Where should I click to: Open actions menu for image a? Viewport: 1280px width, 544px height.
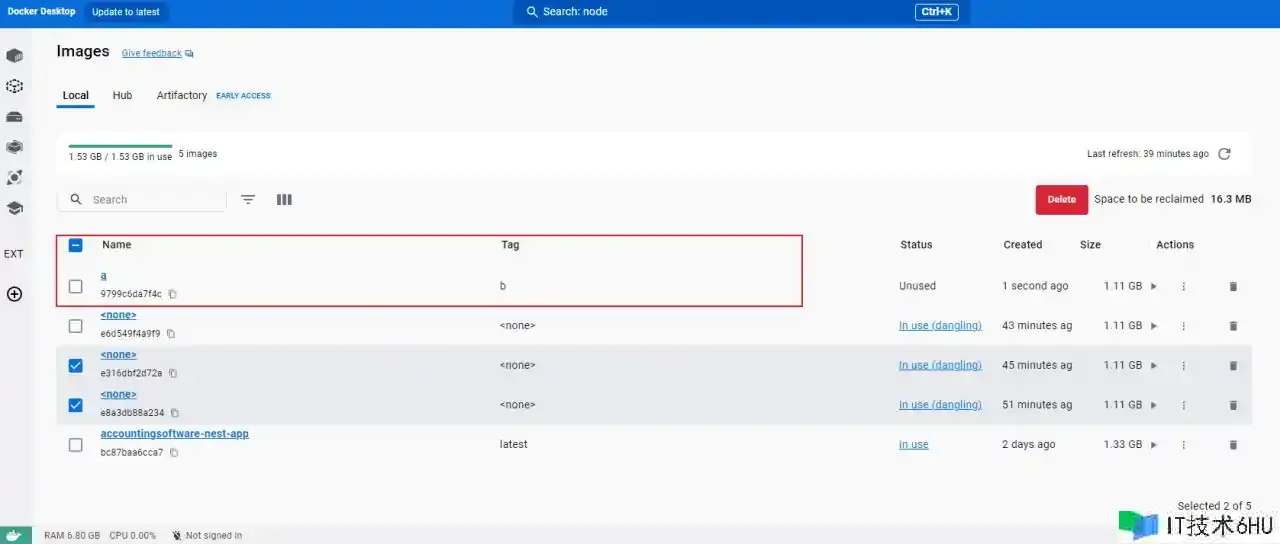tap(1183, 286)
